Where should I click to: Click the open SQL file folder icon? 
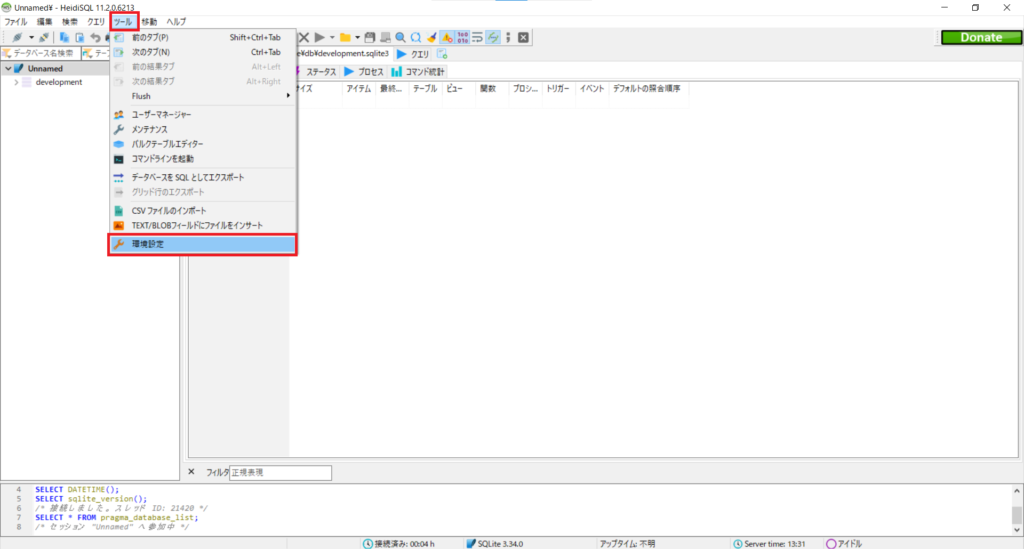(345, 37)
